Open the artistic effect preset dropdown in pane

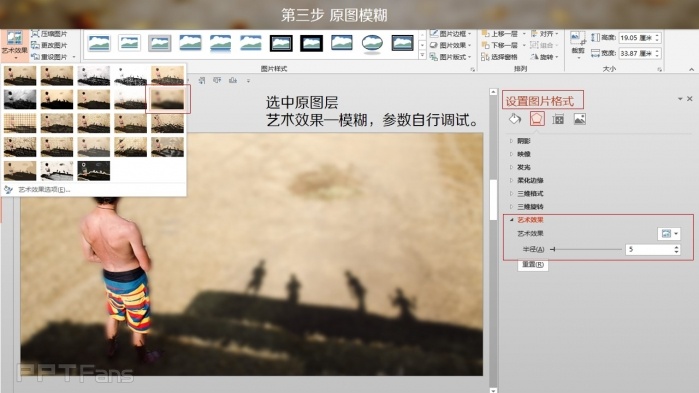point(669,233)
